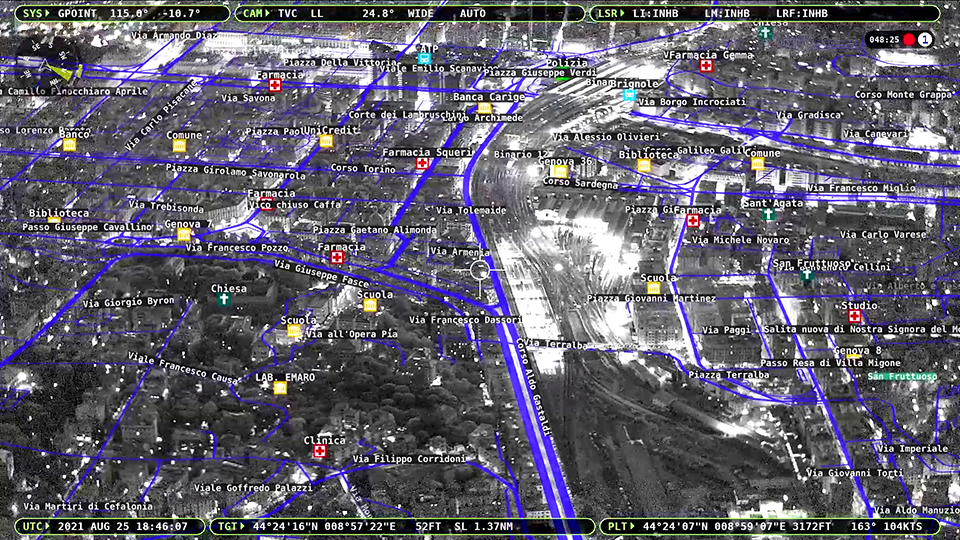Toggle the red recording indicator

point(909,40)
